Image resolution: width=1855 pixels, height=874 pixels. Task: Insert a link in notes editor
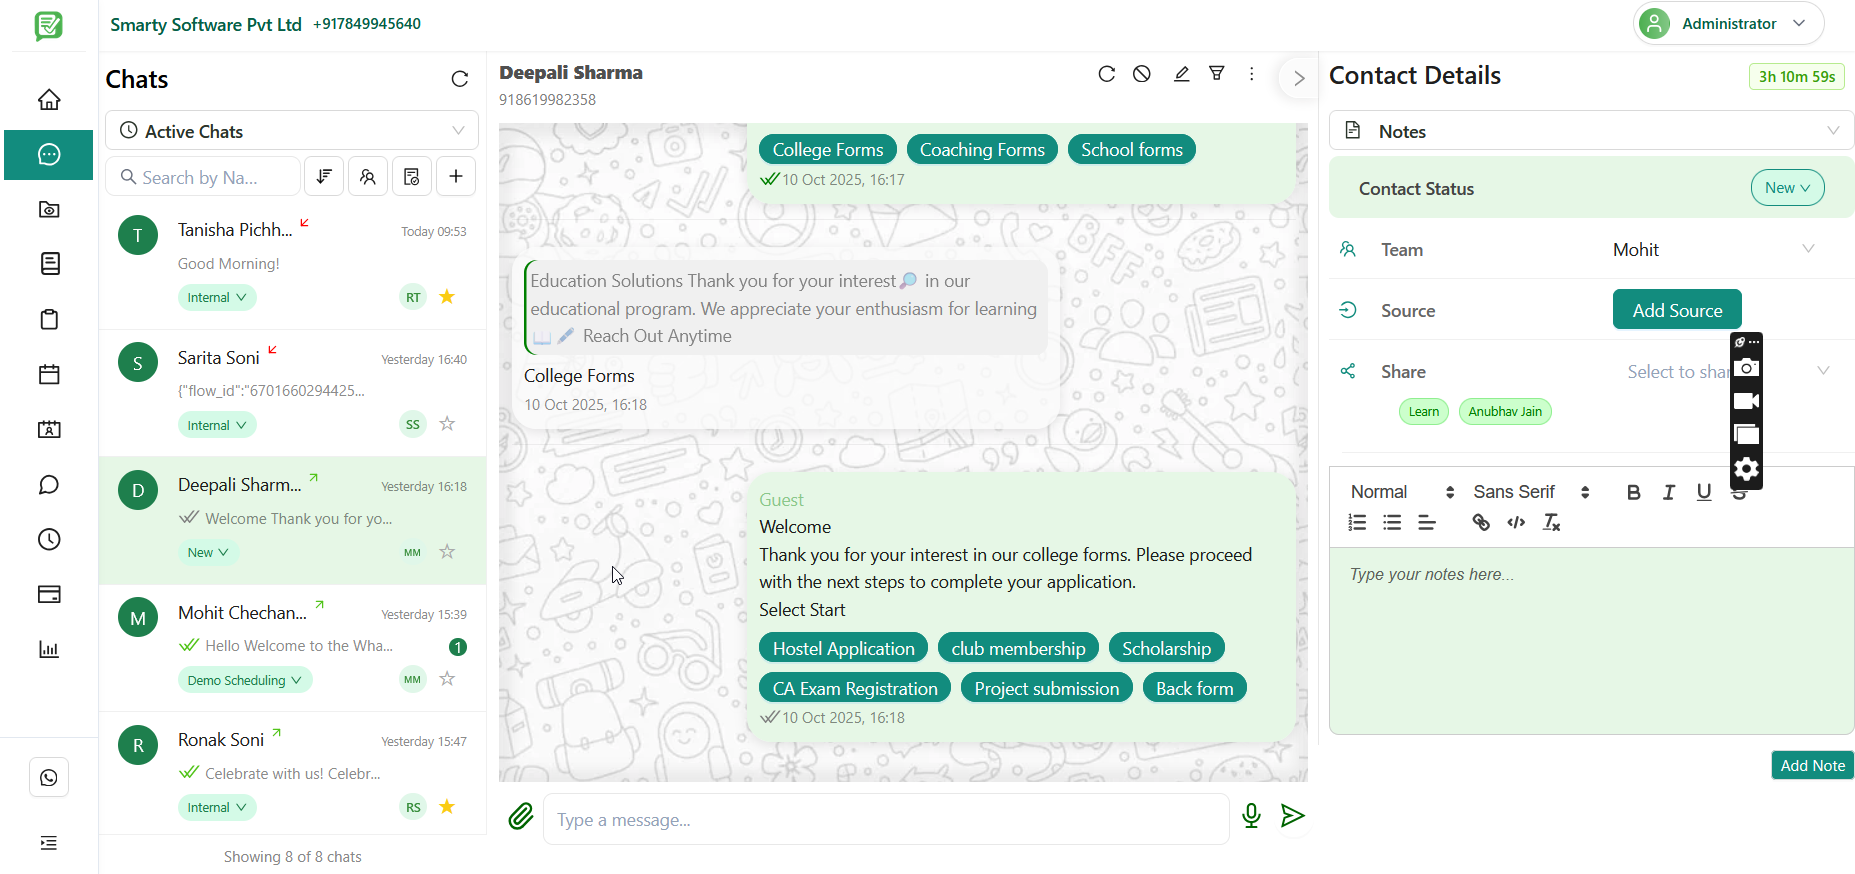click(1481, 522)
